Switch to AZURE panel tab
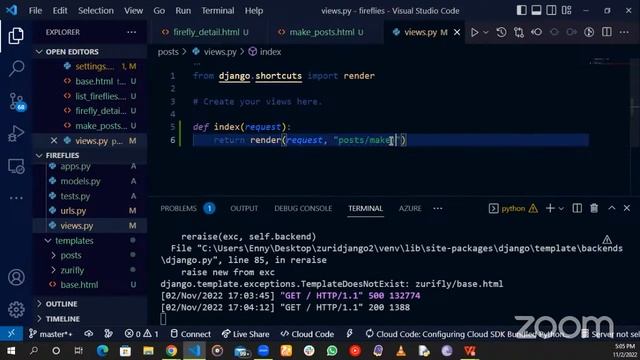 coord(410,209)
